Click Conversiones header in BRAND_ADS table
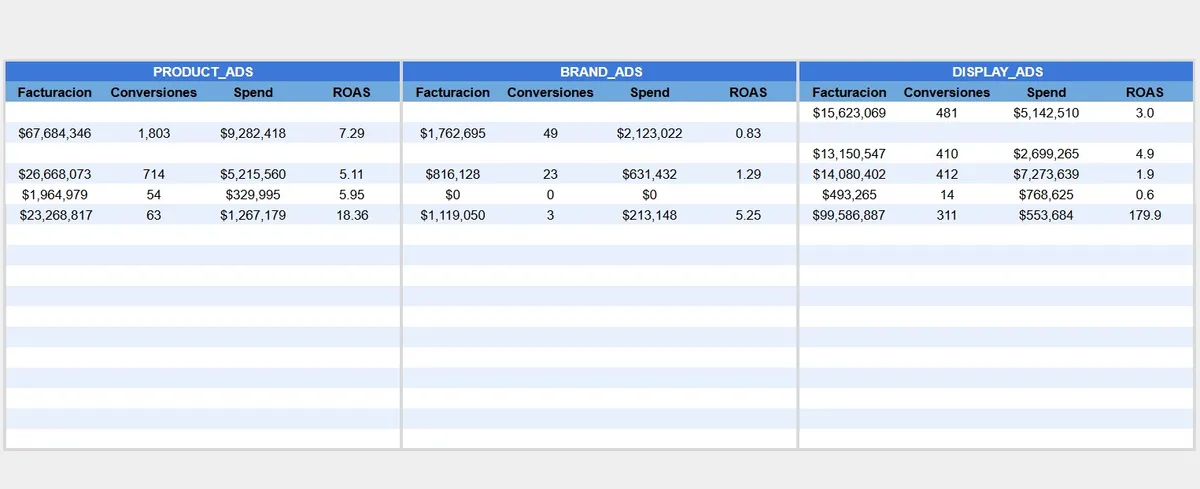 [x=551, y=92]
